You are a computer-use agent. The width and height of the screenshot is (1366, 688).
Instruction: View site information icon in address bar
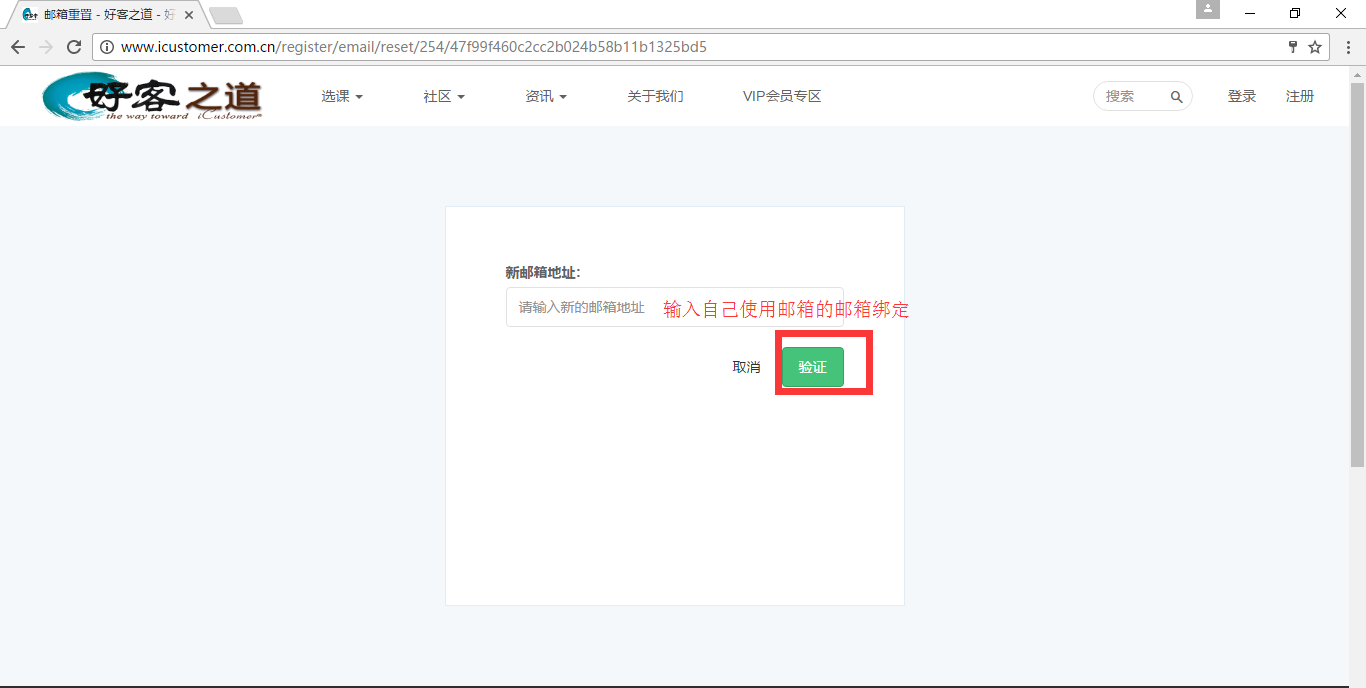tap(107, 47)
